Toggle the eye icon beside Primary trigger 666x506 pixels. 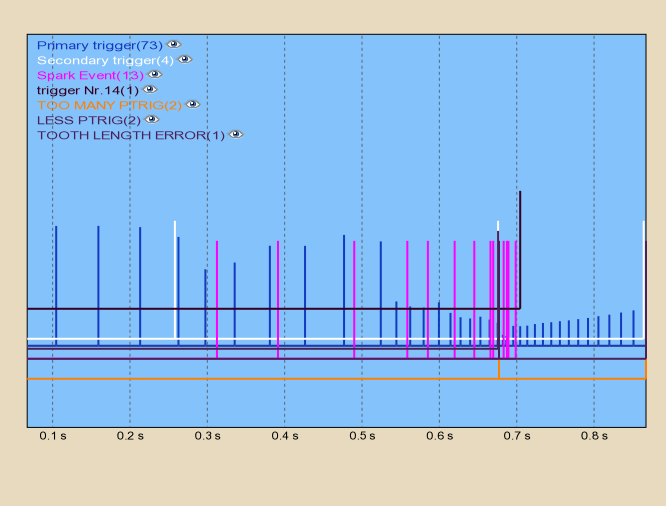(173, 45)
